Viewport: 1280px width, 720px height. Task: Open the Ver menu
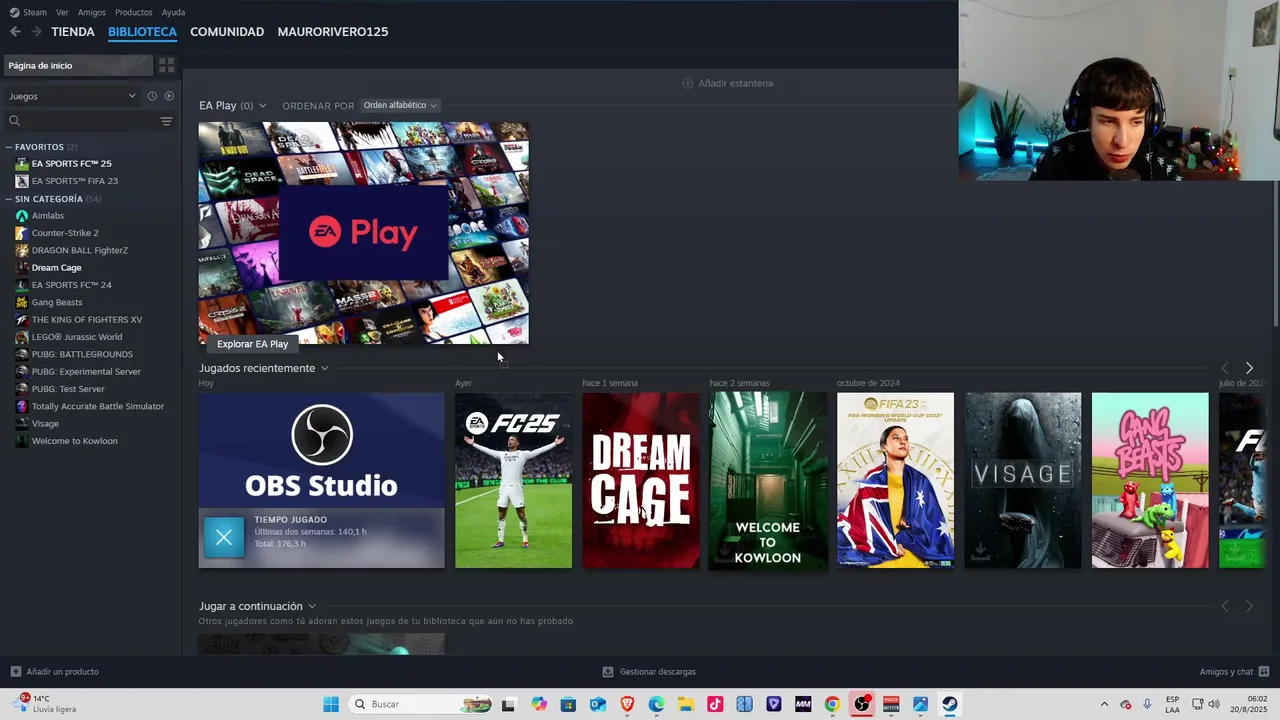[x=62, y=12]
